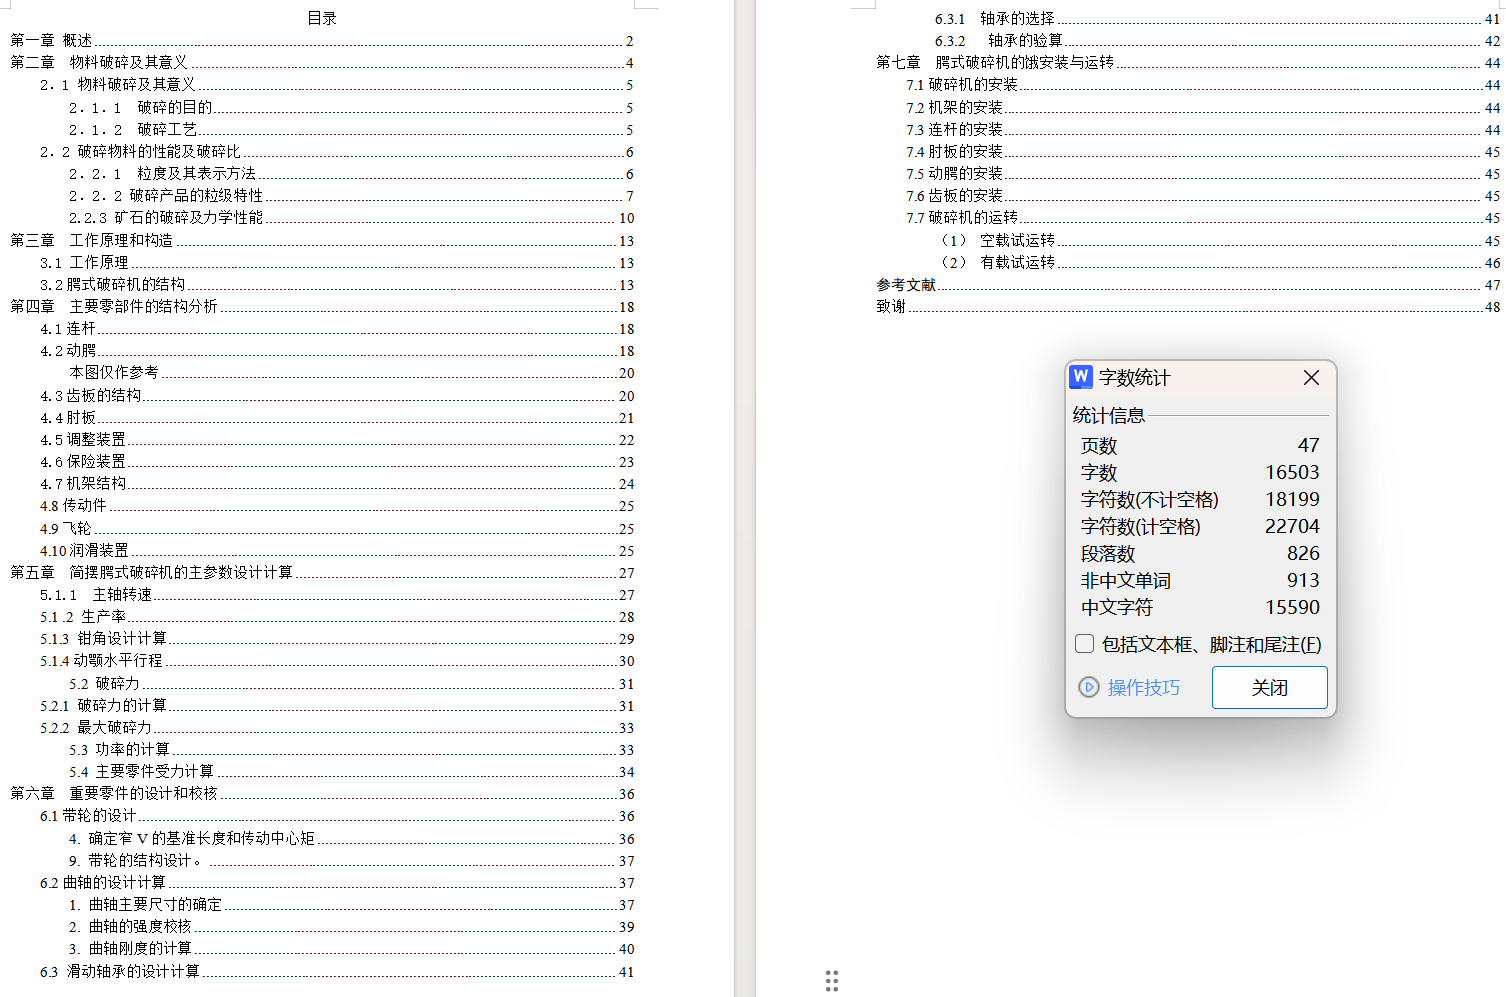Click the 4.4 肘板 entry
The width and height of the screenshot is (1506, 997).
pos(337,417)
